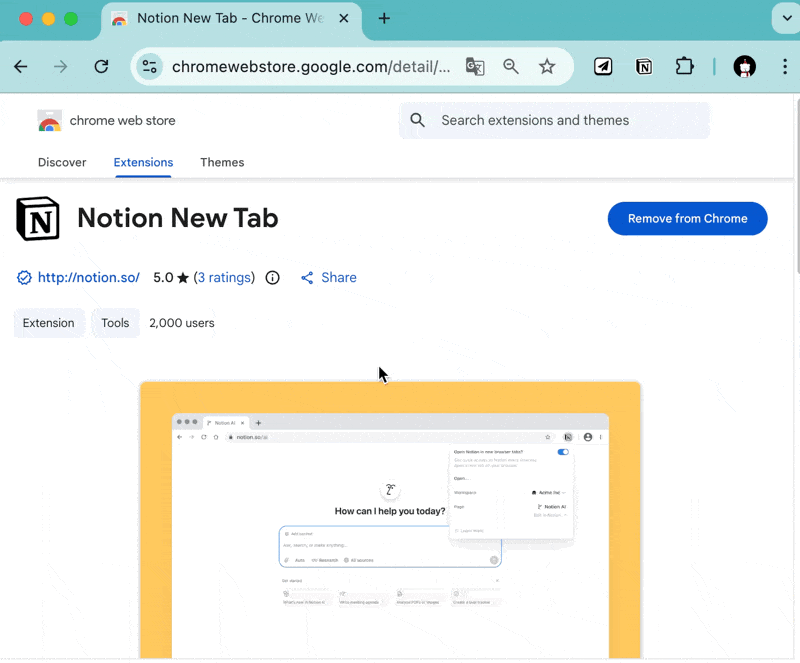Open the Notion extension icon in toolbar
The image size is (800, 663).
pos(644,67)
